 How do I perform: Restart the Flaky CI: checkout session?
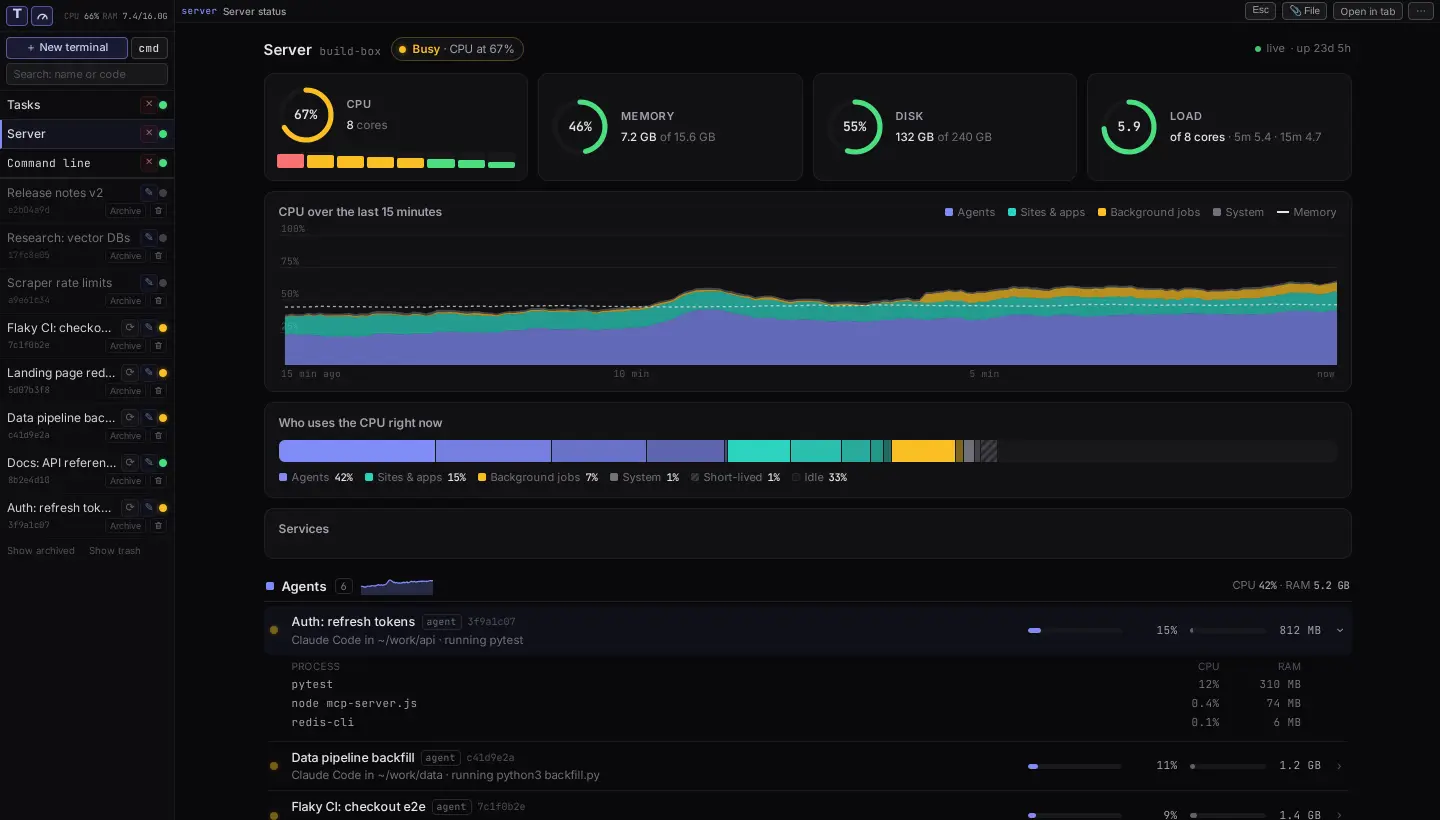coord(129,328)
